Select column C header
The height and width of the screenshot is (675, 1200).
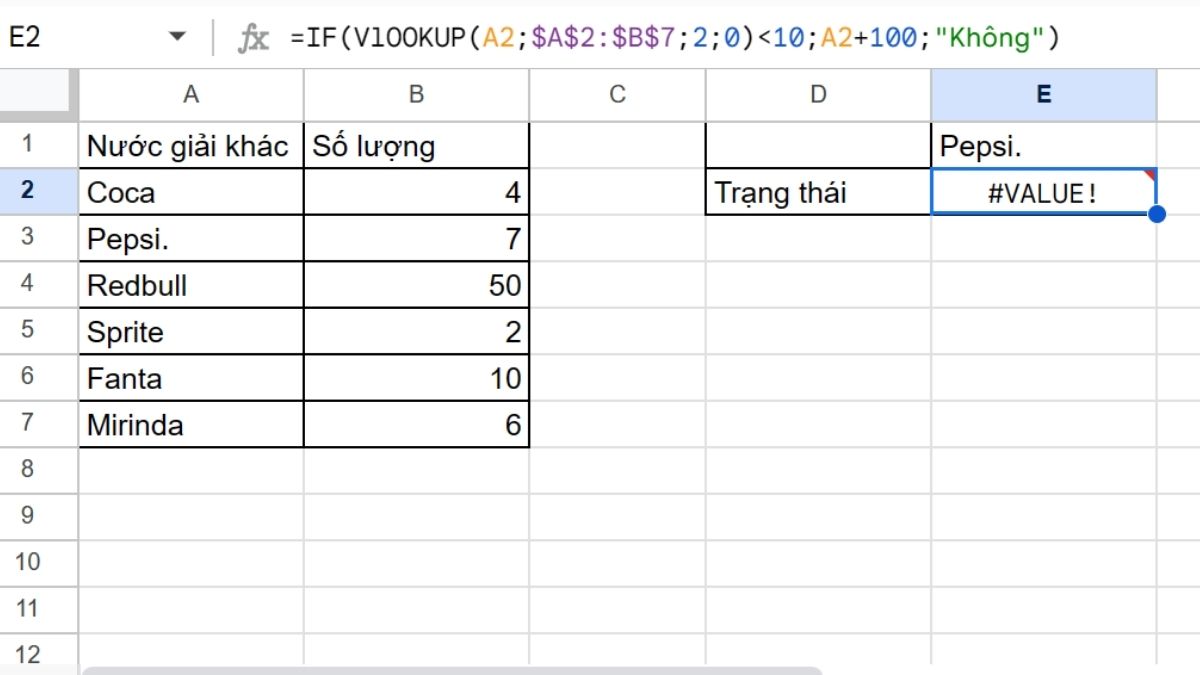pos(618,95)
